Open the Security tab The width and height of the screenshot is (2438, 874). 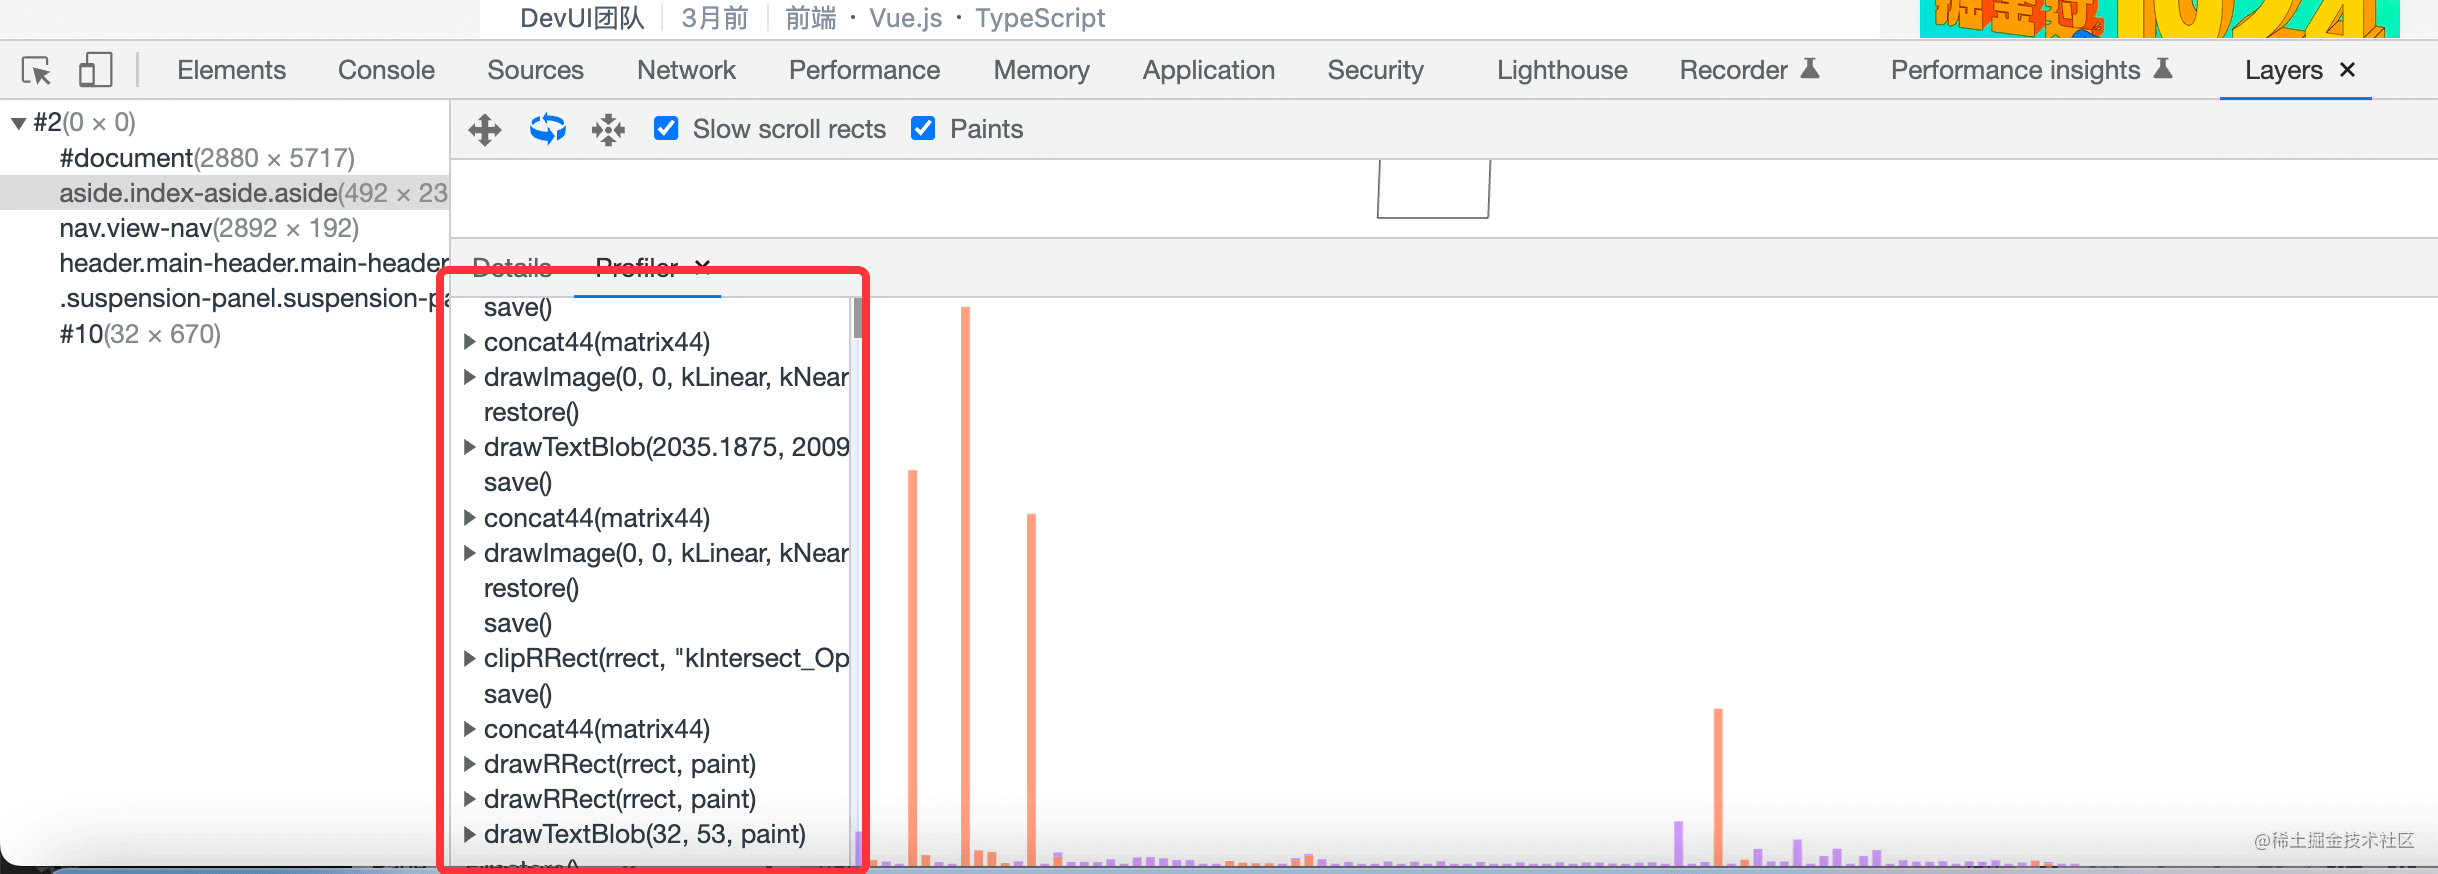(1375, 70)
